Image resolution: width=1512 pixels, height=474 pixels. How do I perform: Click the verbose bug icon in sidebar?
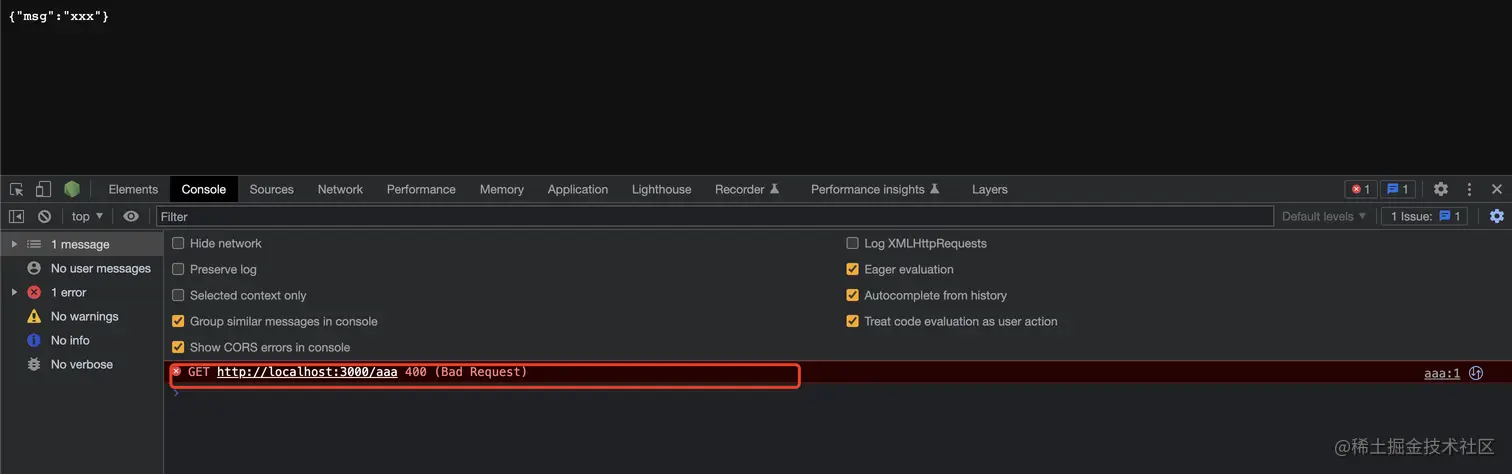[34, 364]
